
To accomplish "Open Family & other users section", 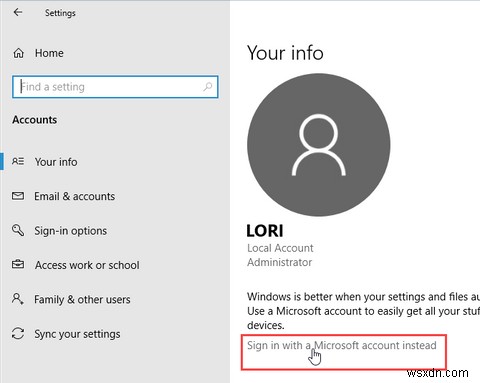I will (x=82, y=299).
